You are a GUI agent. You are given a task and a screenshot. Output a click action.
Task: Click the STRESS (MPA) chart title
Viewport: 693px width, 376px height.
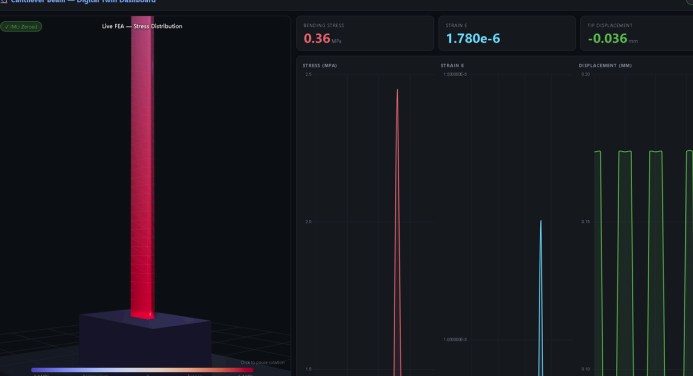click(320, 65)
